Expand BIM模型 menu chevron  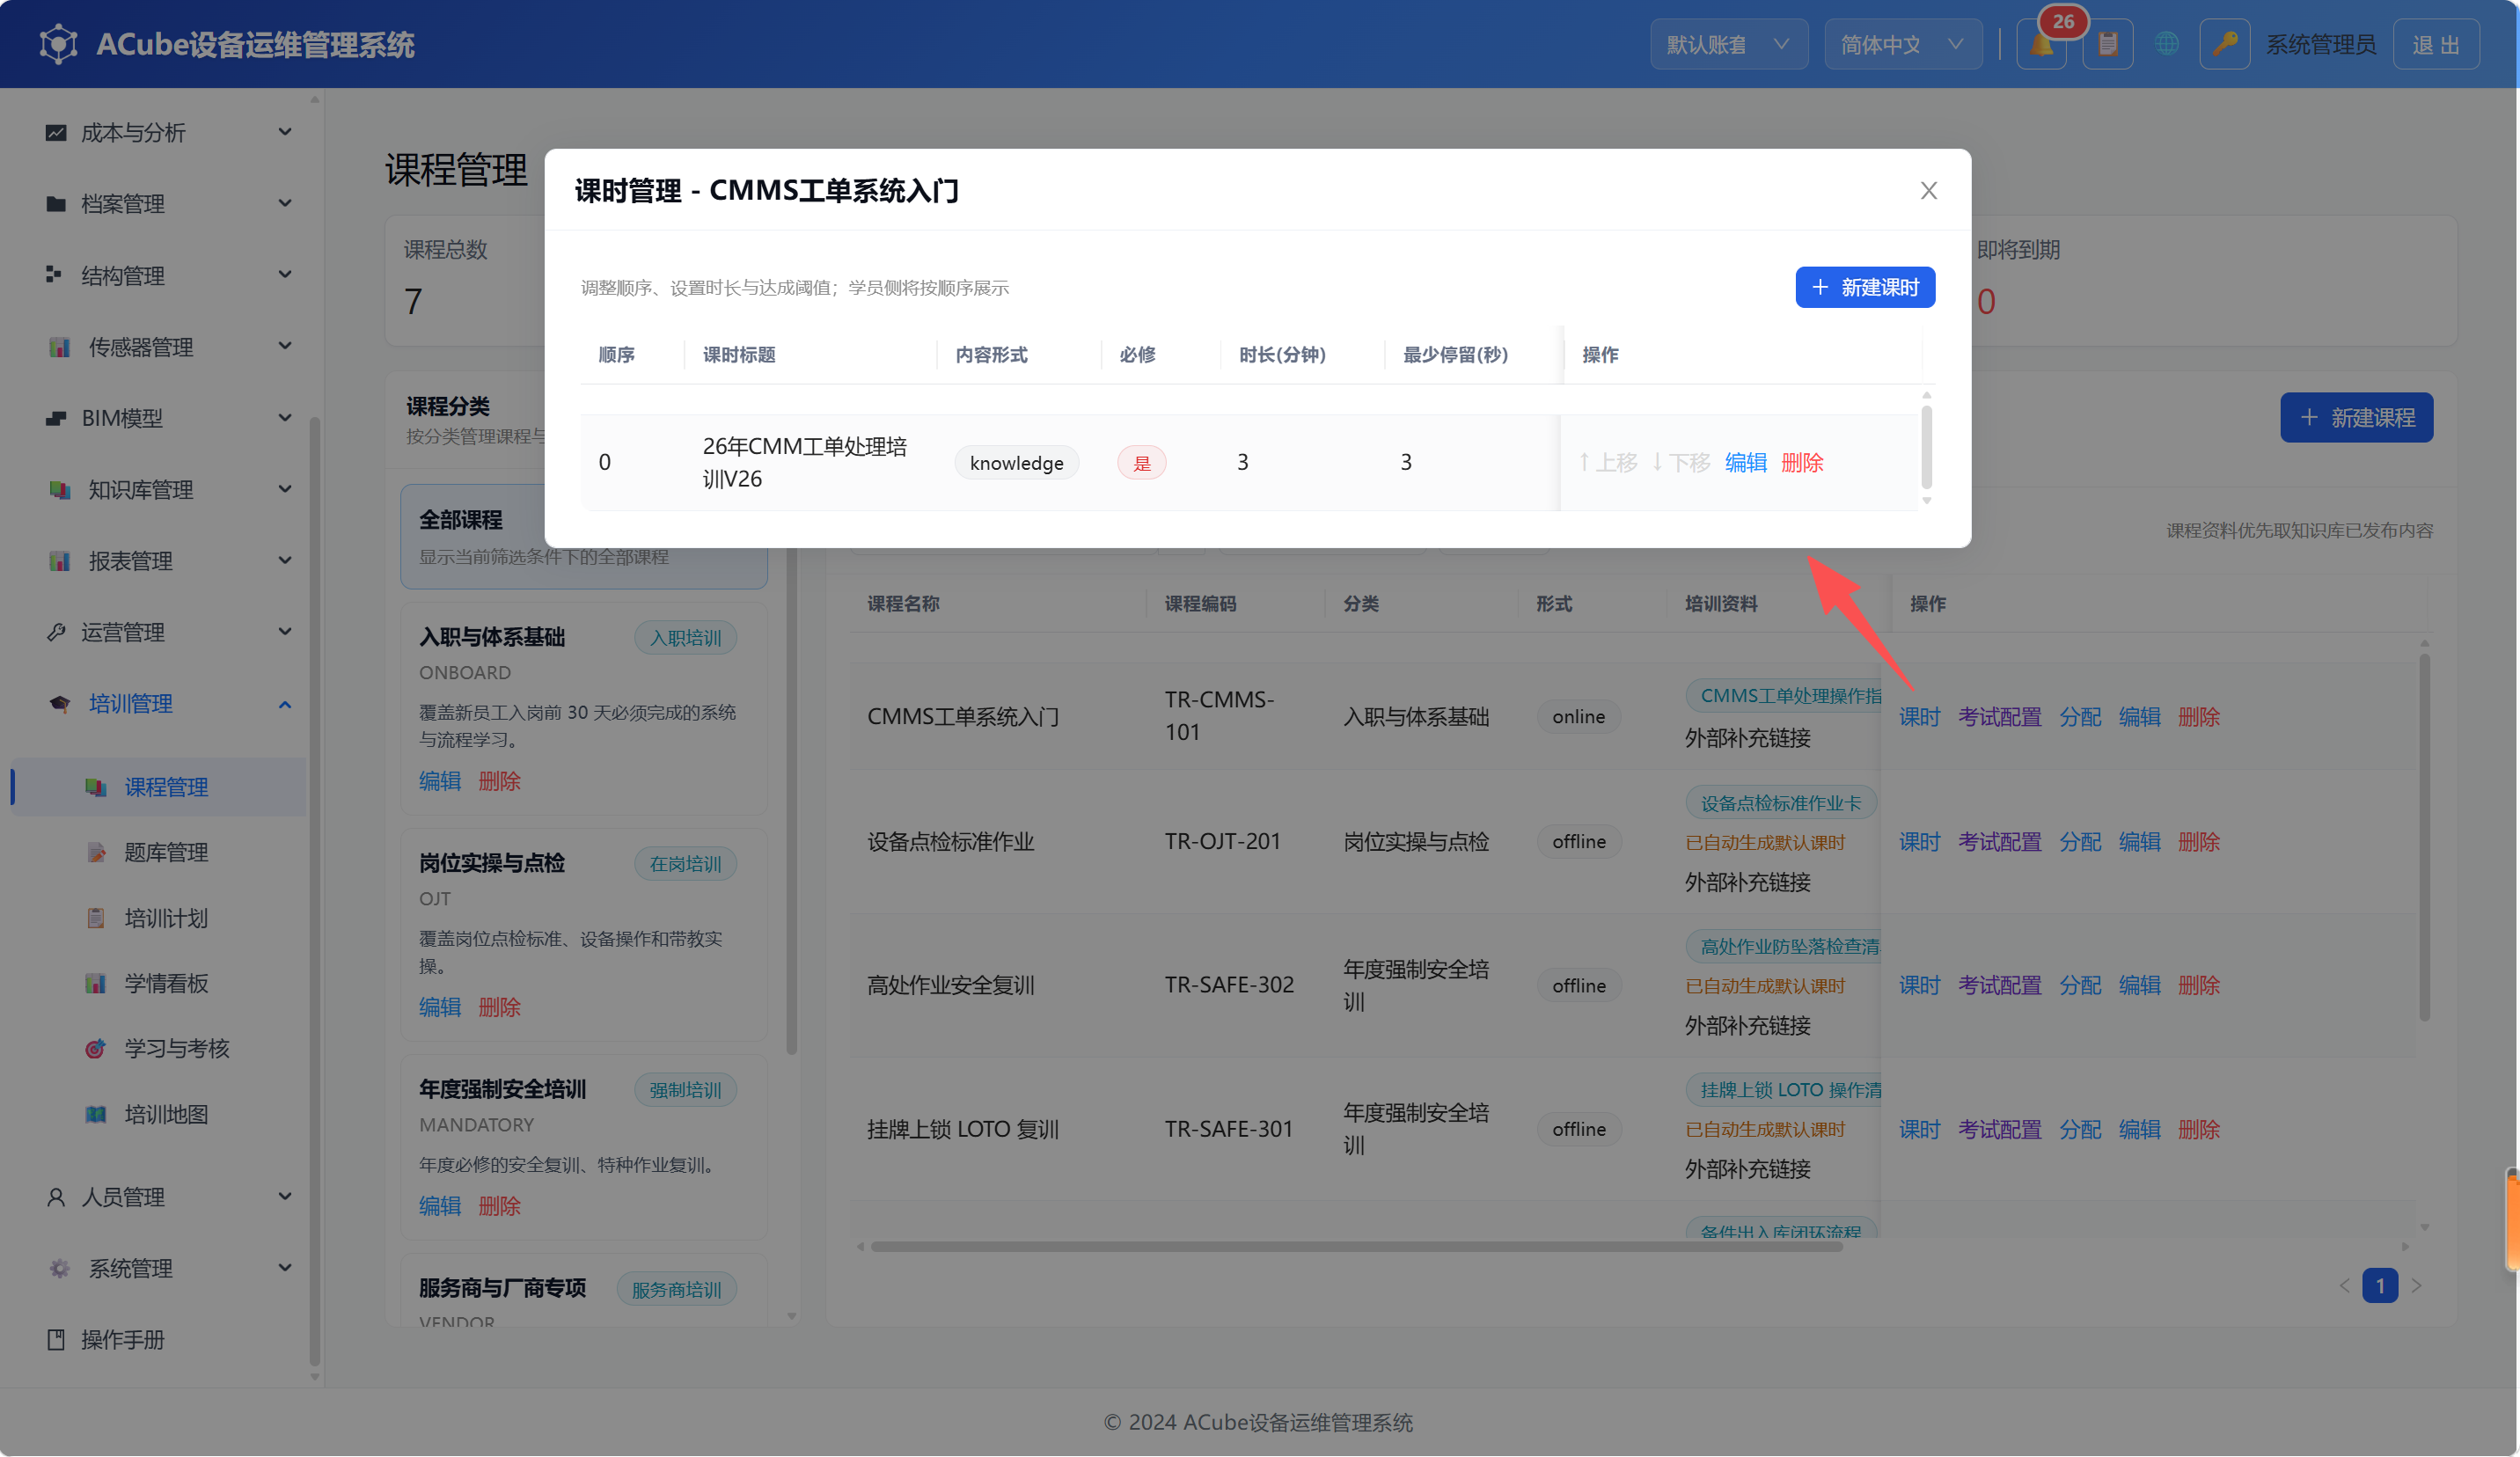(x=285, y=417)
